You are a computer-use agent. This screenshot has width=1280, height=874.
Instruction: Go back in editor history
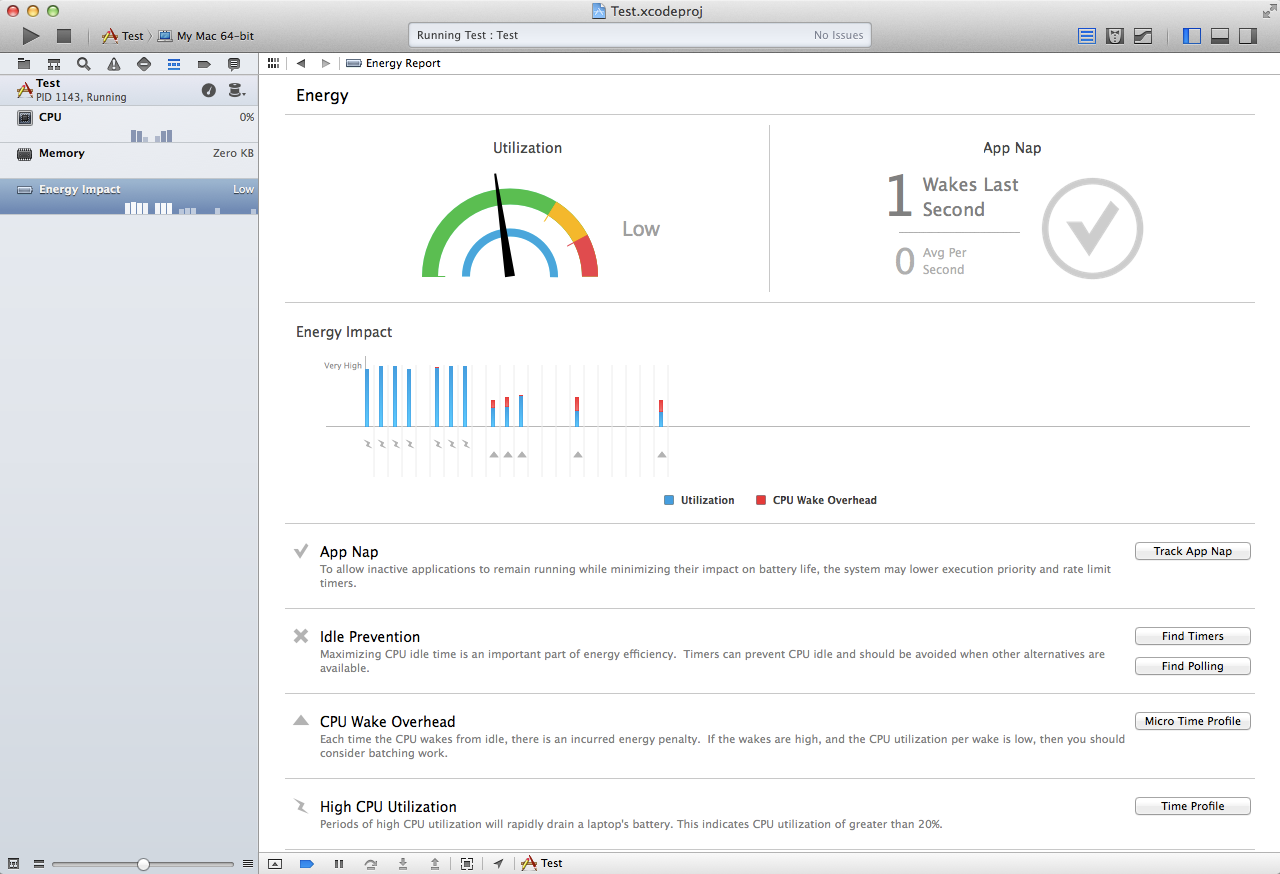pos(301,63)
